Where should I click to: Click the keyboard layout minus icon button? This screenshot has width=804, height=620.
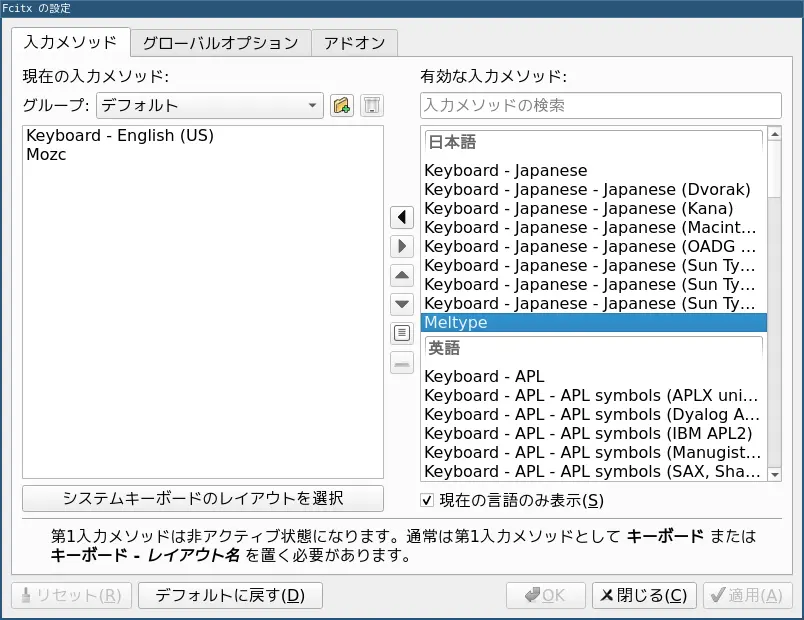tap(401, 363)
